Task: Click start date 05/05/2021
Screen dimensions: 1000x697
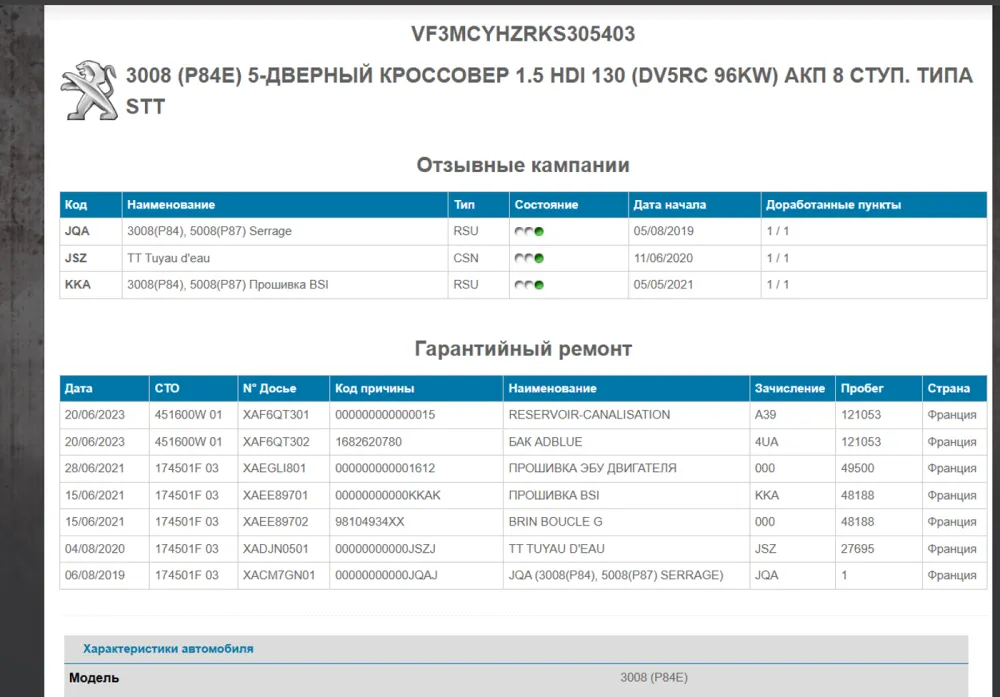Action: pyautogui.click(x=663, y=284)
